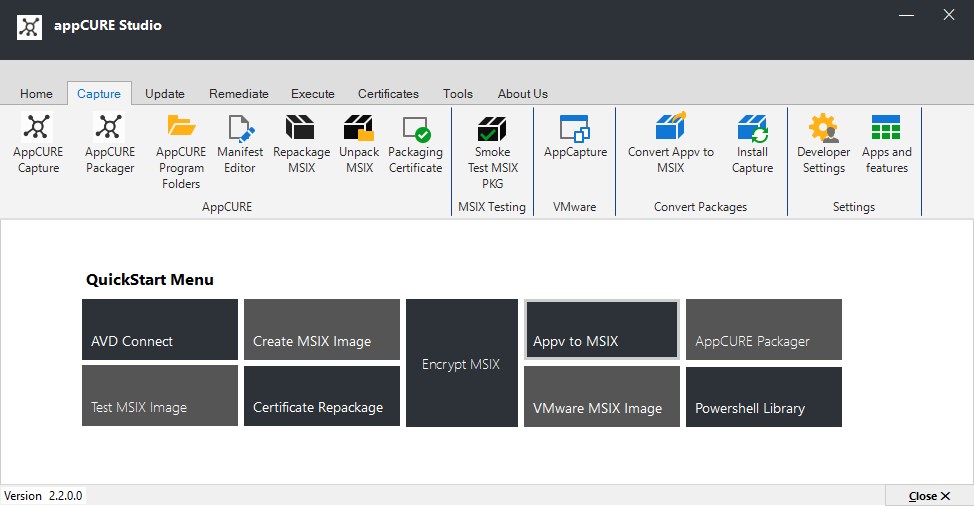Open the AppCURE Packager ribbon icon
The image size is (974, 506).
[110, 143]
